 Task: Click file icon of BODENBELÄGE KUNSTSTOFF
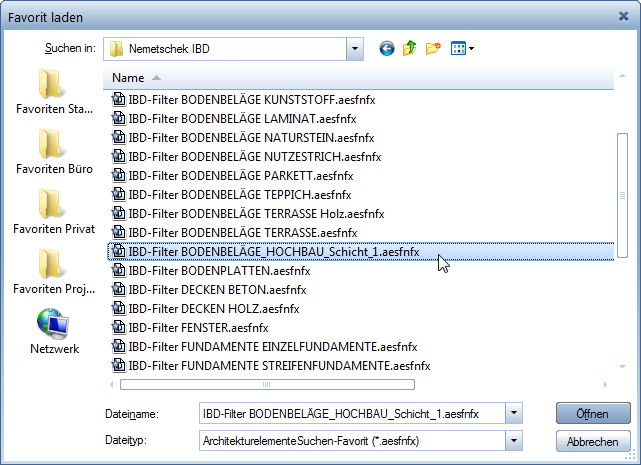coord(119,99)
